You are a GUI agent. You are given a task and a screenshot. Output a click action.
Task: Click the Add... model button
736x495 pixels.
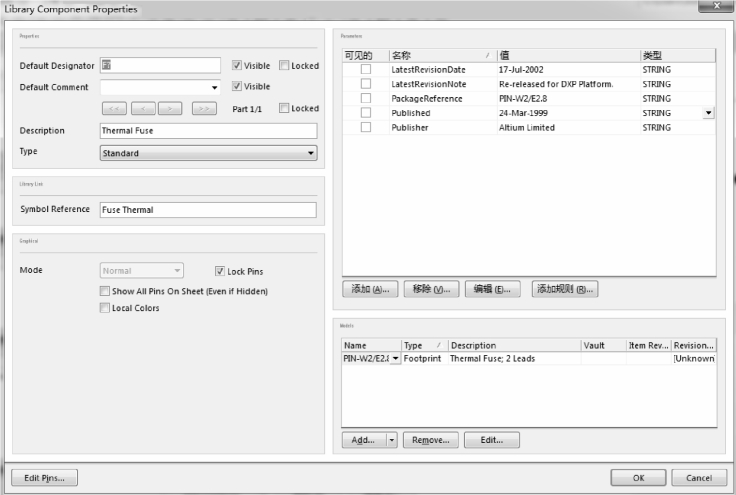coord(364,440)
